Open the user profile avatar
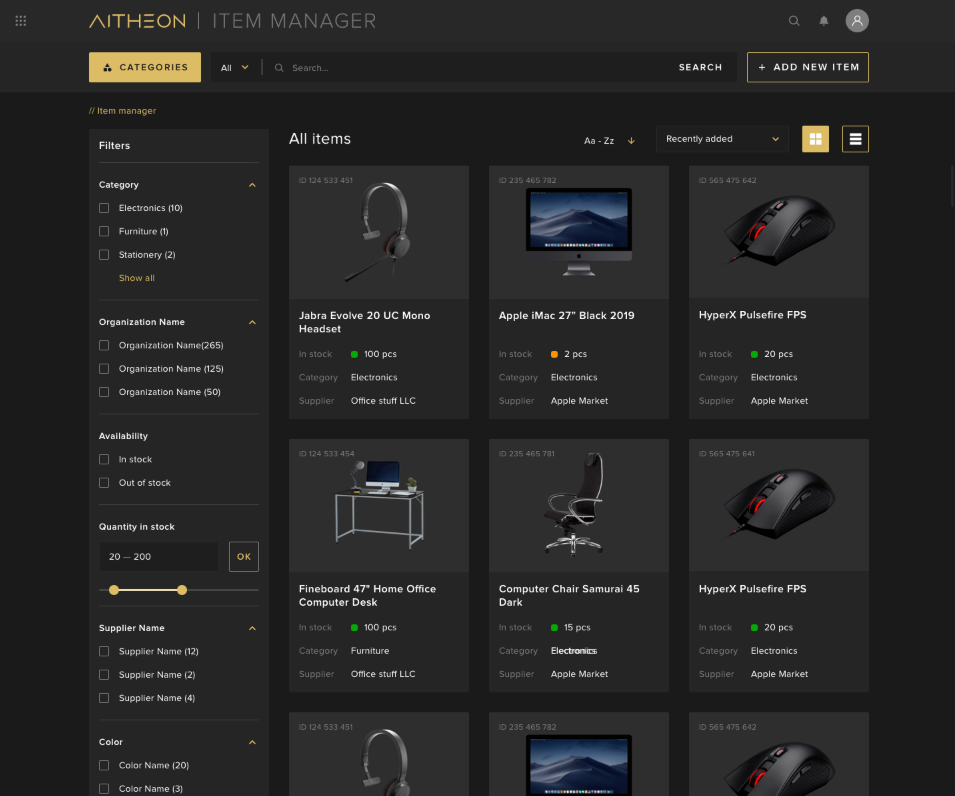Image resolution: width=955 pixels, height=796 pixels. pyautogui.click(x=856, y=21)
